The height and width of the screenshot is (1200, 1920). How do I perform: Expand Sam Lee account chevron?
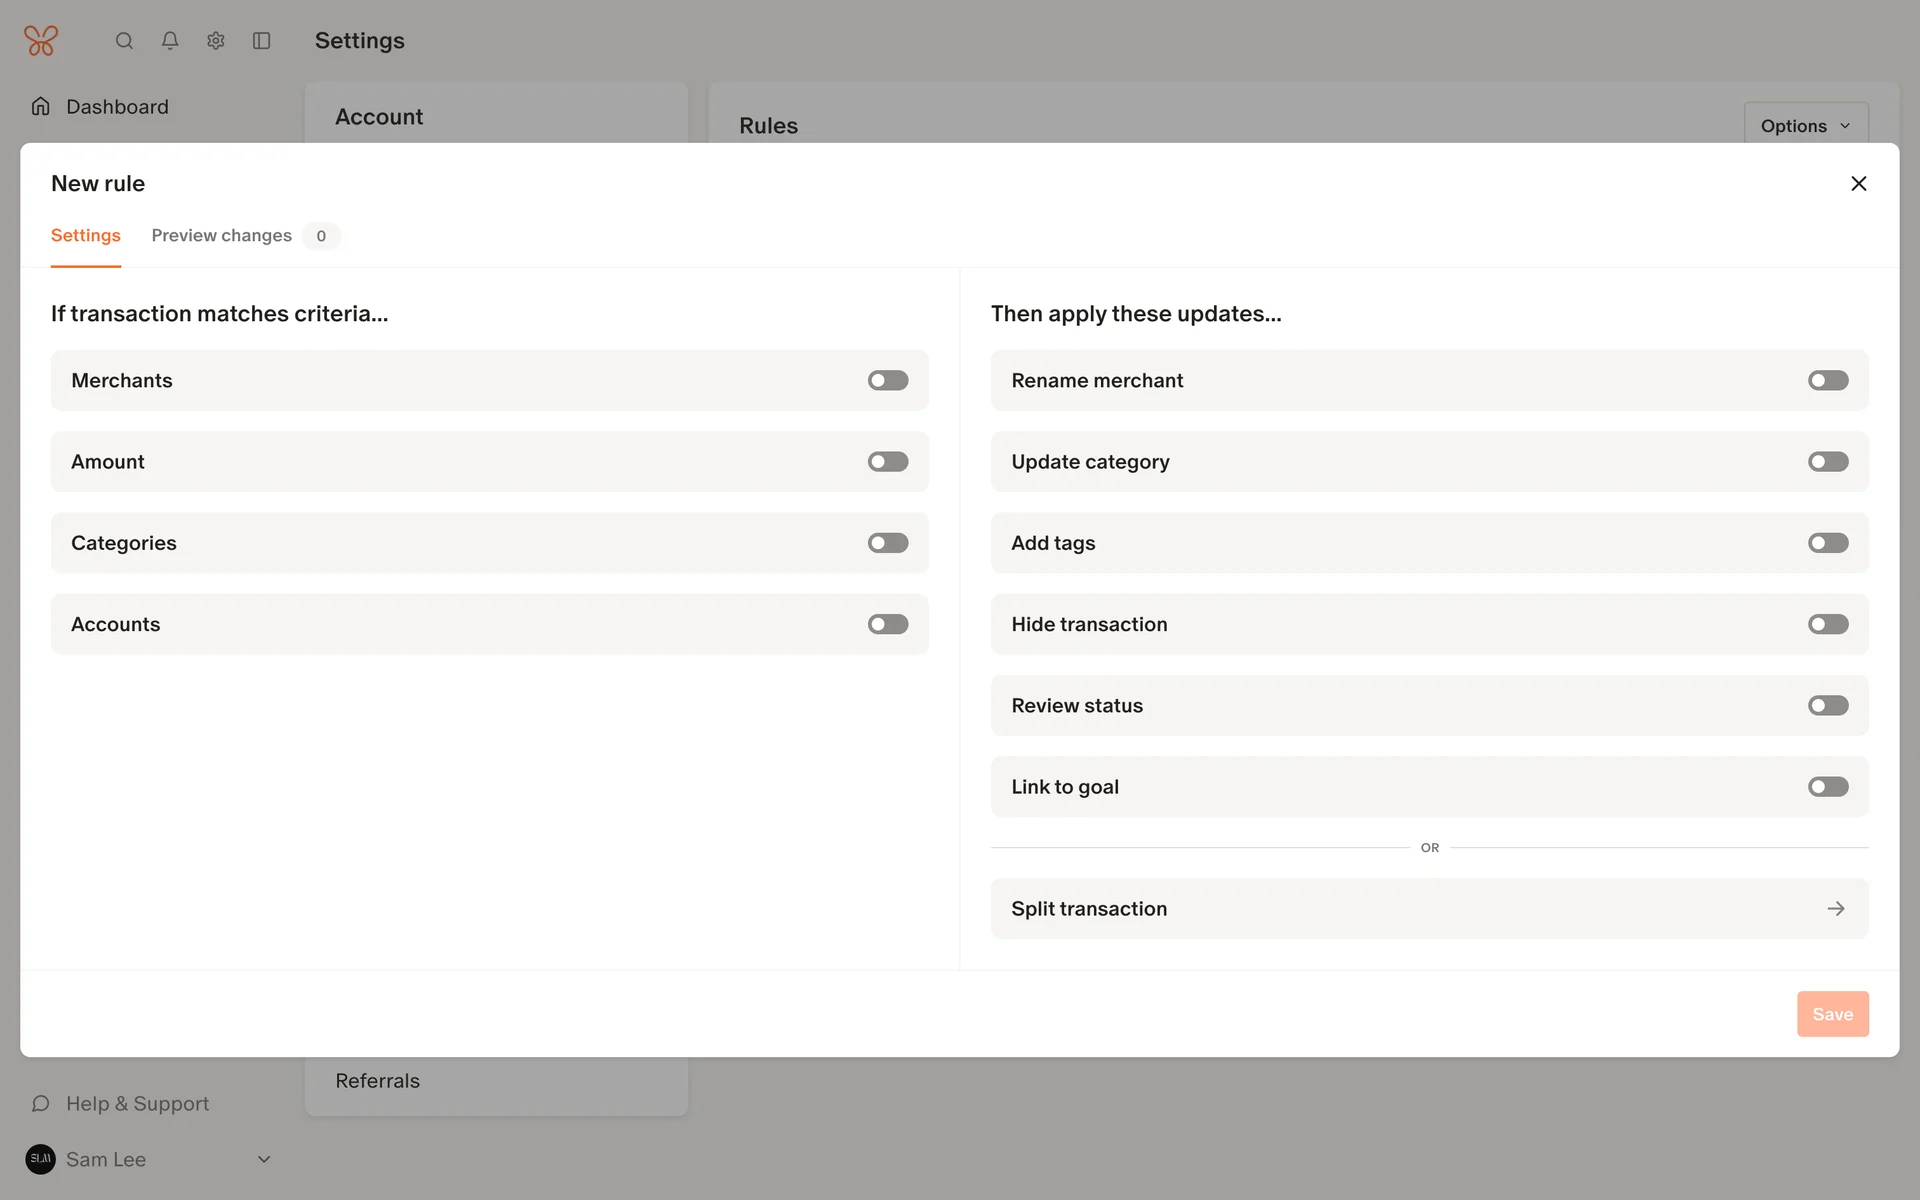264,1159
